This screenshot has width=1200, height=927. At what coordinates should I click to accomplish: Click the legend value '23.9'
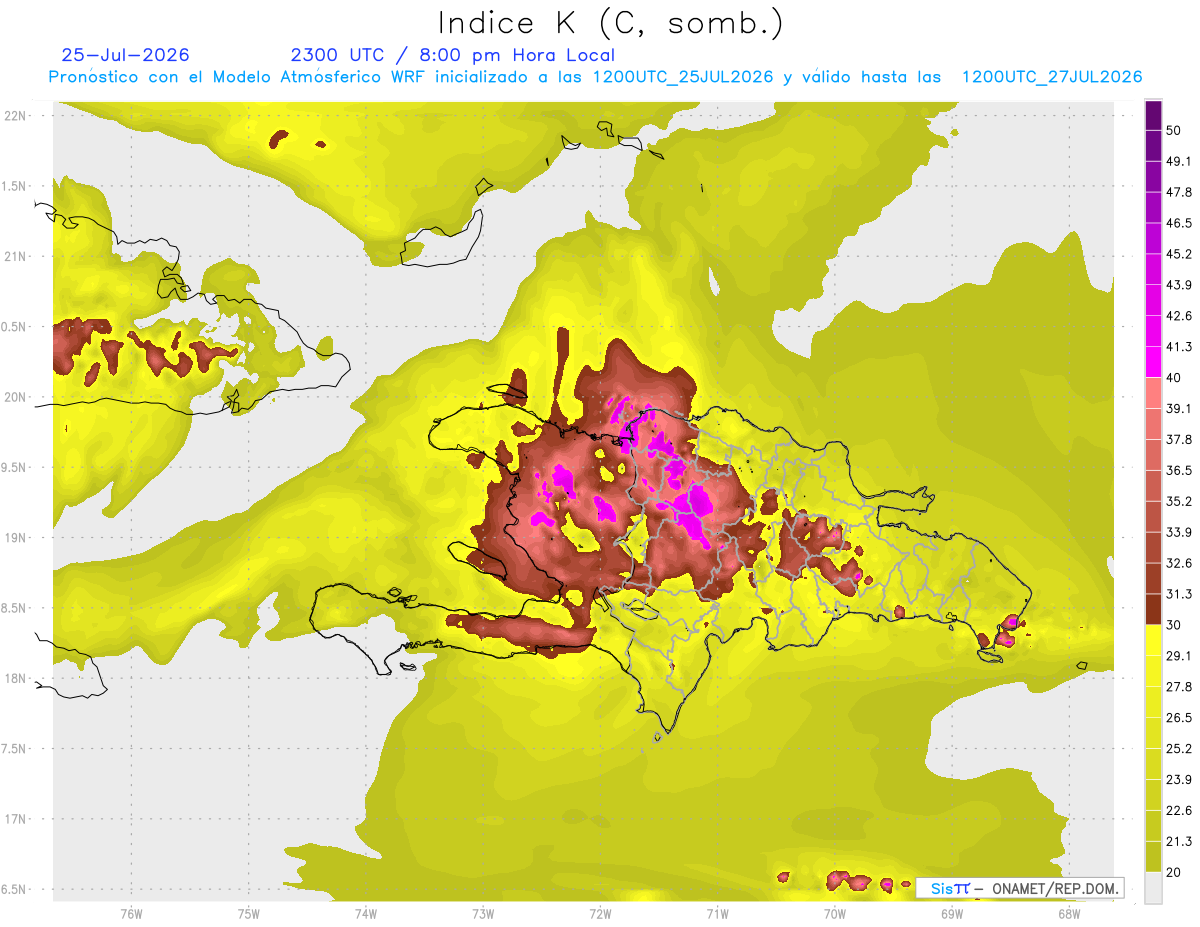pyautogui.click(x=1179, y=780)
